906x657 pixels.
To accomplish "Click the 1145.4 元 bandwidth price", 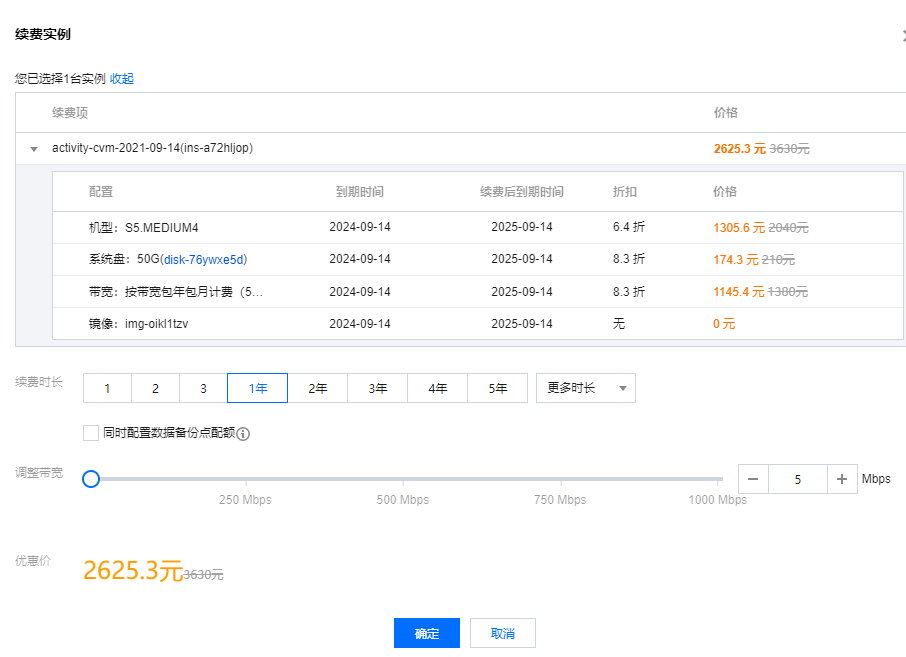I will (x=739, y=292).
